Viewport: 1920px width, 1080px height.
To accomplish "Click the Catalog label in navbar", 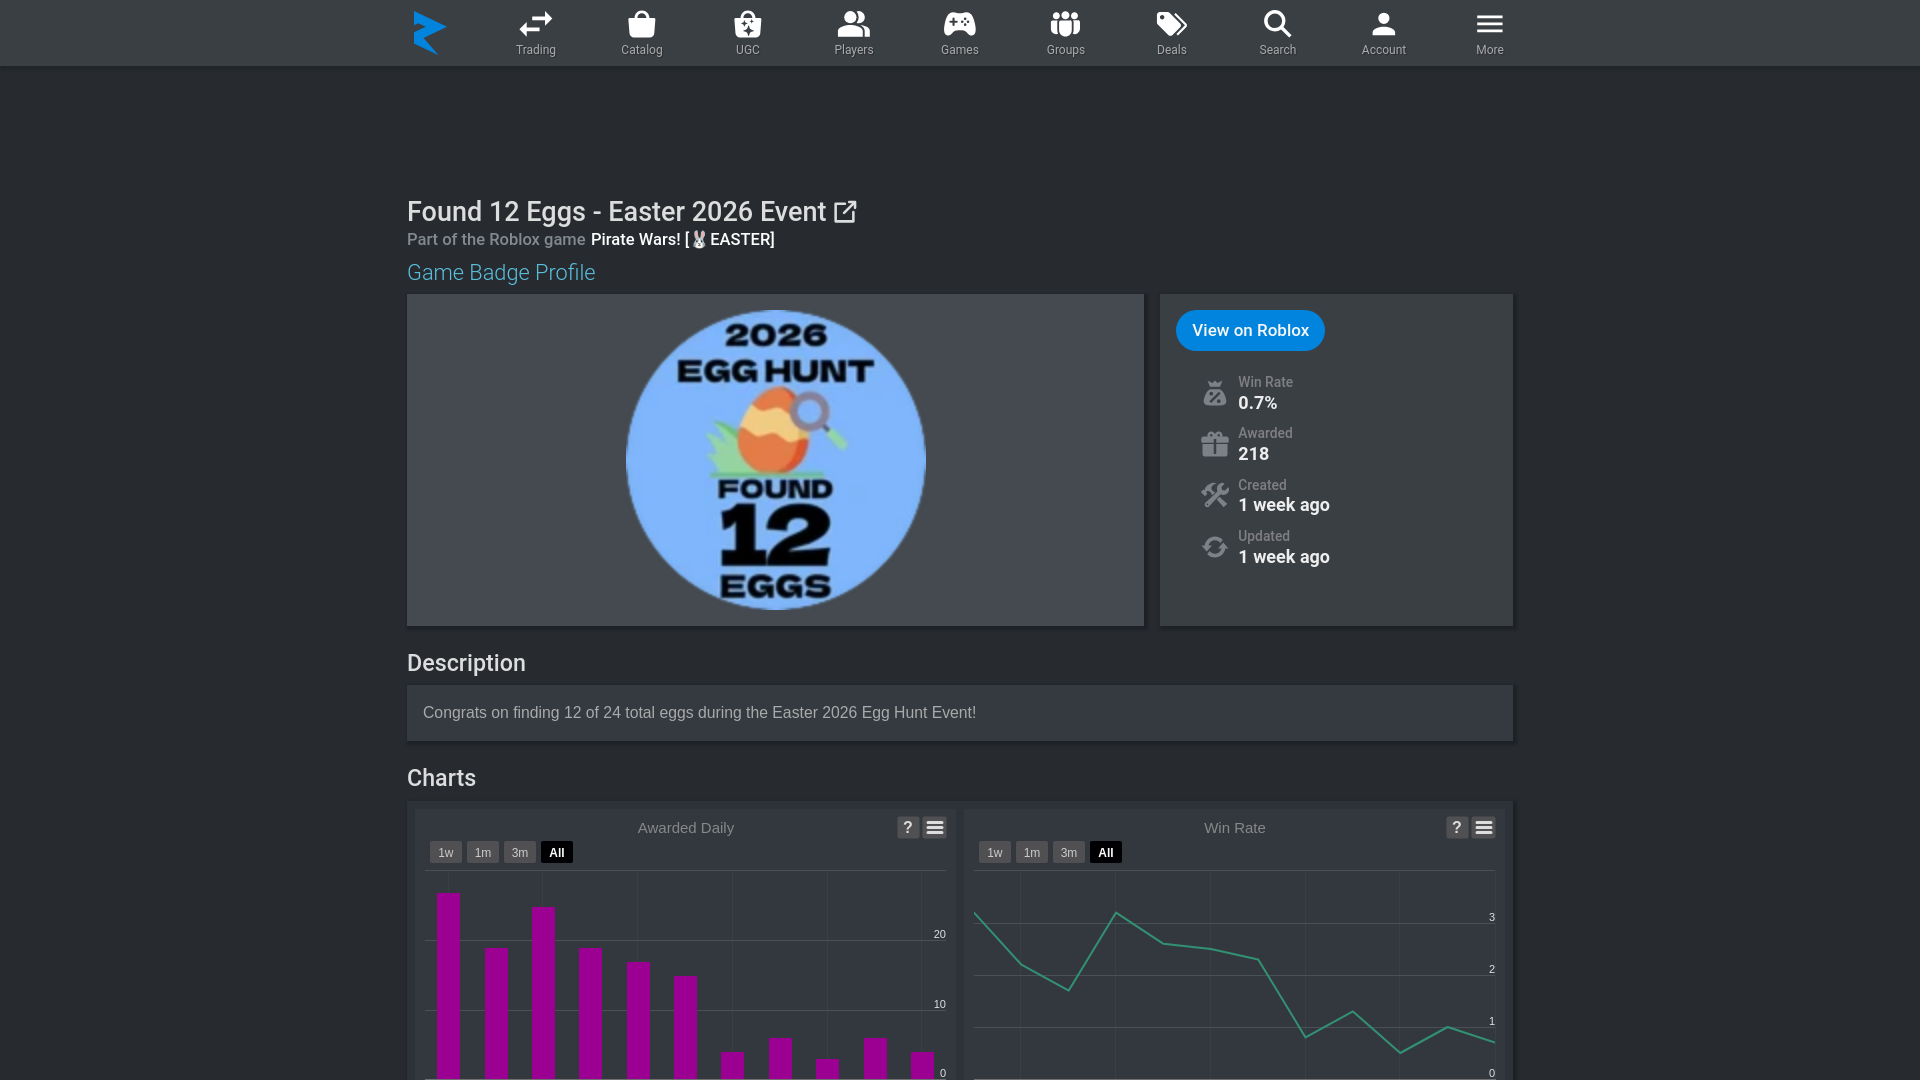I will point(642,50).
